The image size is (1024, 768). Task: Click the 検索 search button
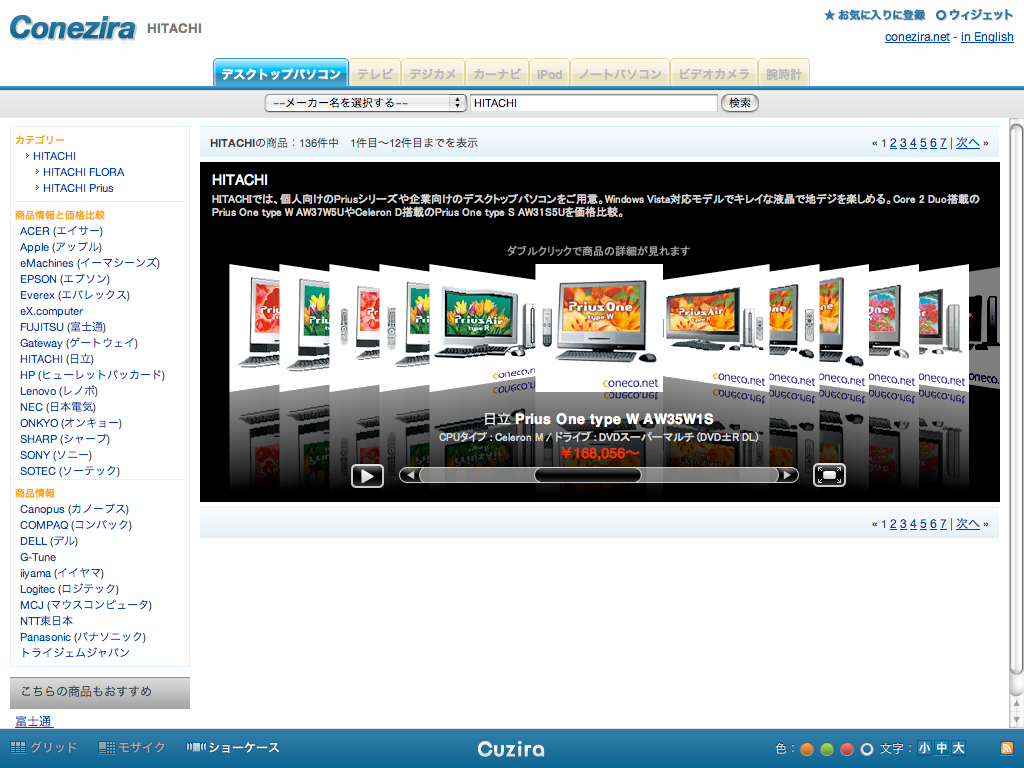coord(739,103)
